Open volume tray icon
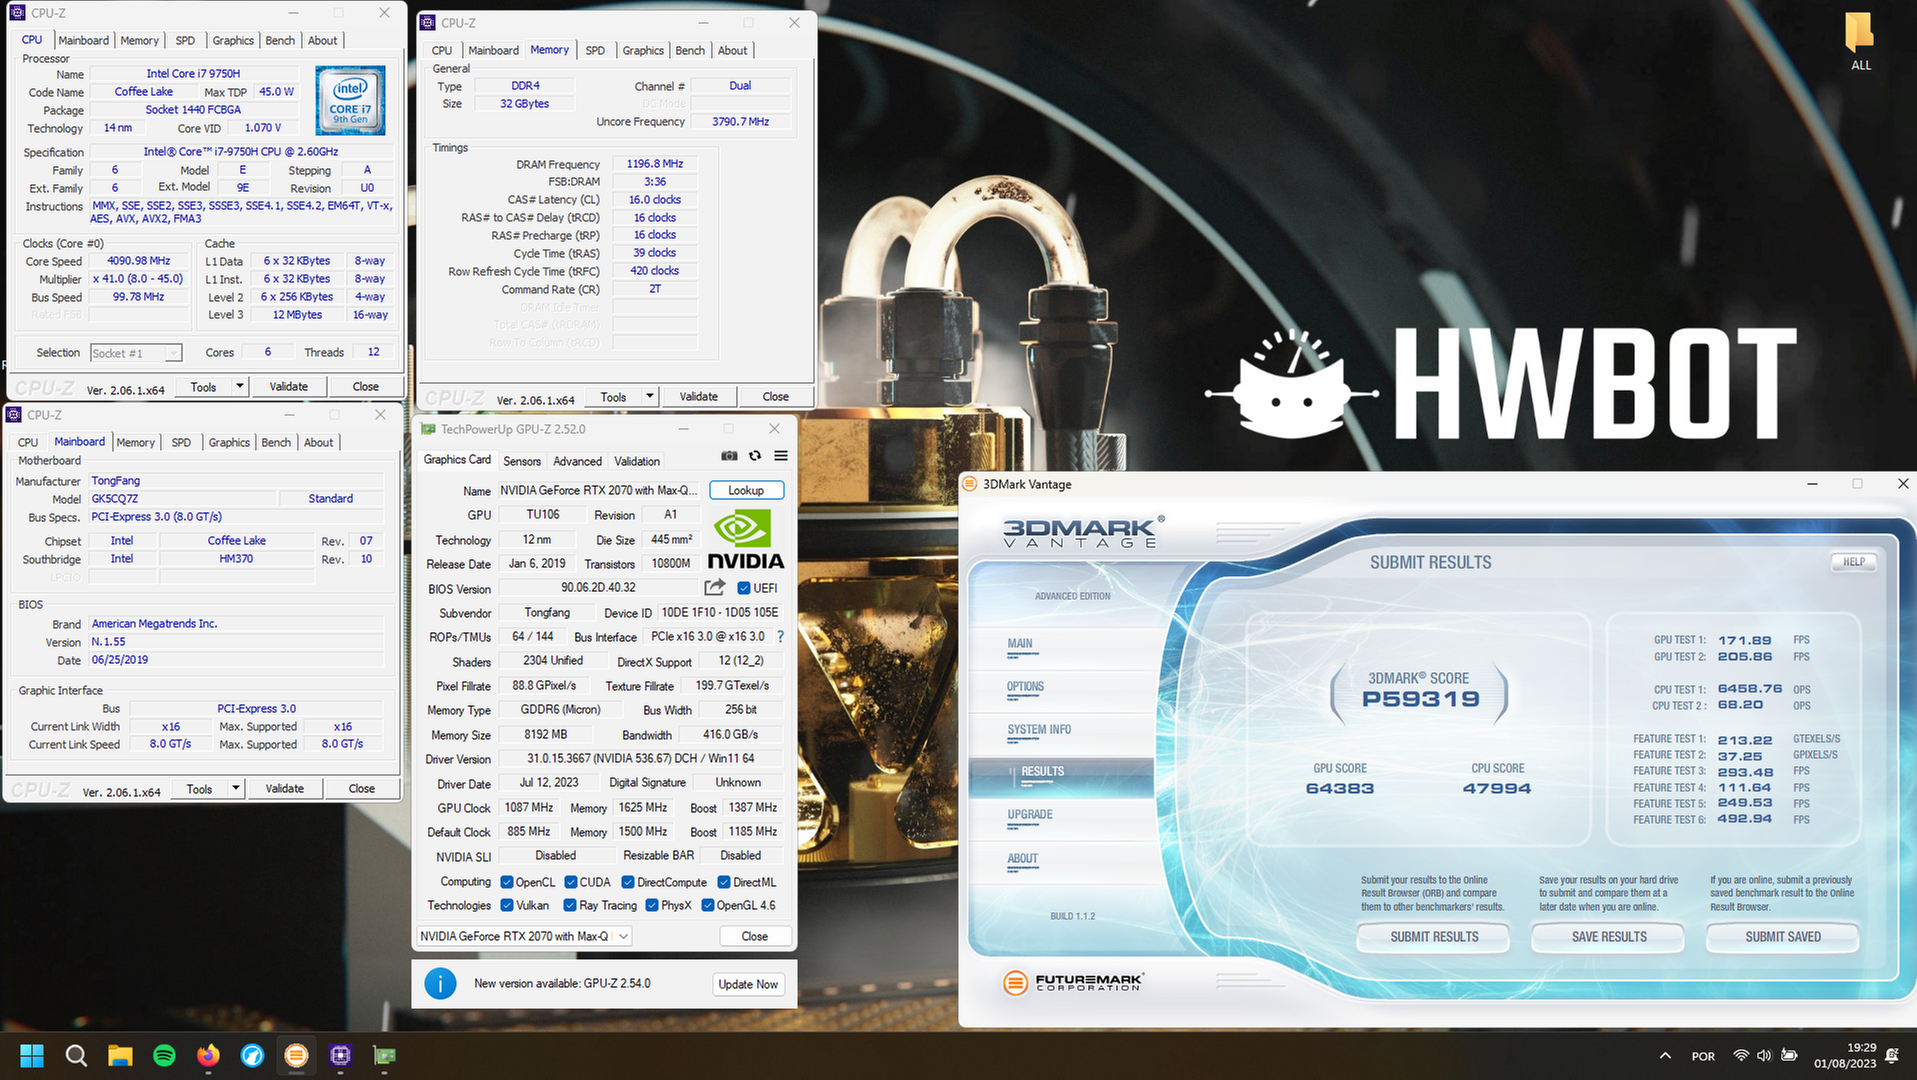Viewport: 1917px width, 1080px height. coord(1764,1056)
